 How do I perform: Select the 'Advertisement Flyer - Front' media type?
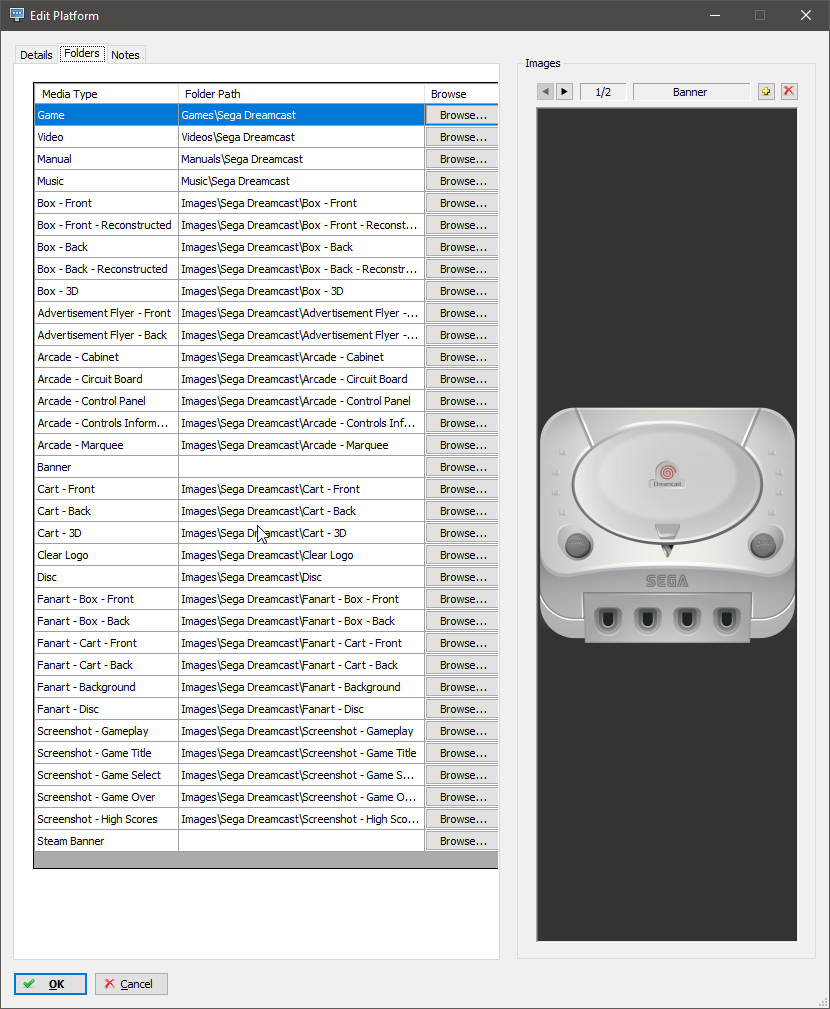coord(106,313)
